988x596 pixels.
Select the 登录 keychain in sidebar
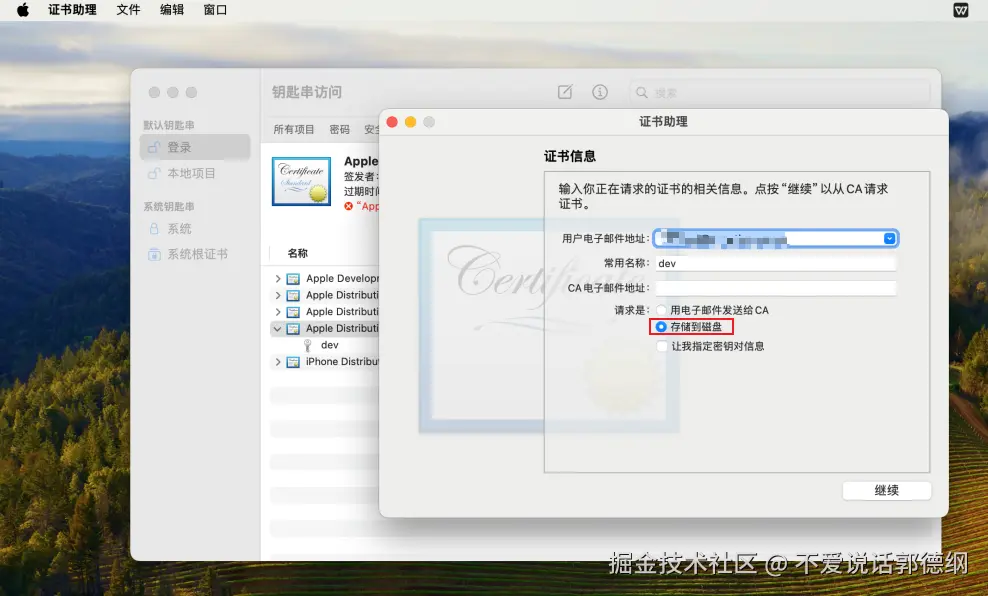pos(195,147)
